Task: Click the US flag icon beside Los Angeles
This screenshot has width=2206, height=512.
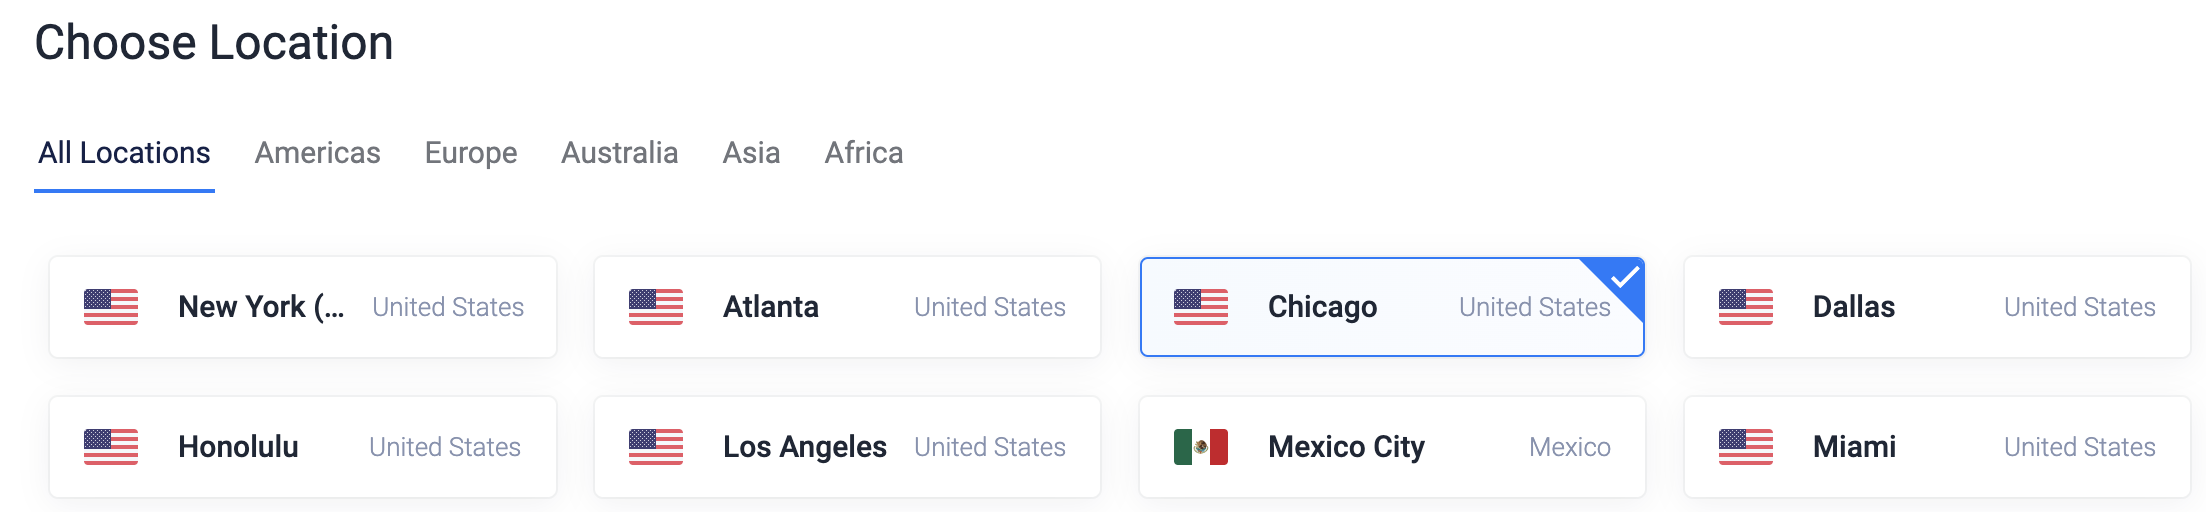Action: [656, 447]
